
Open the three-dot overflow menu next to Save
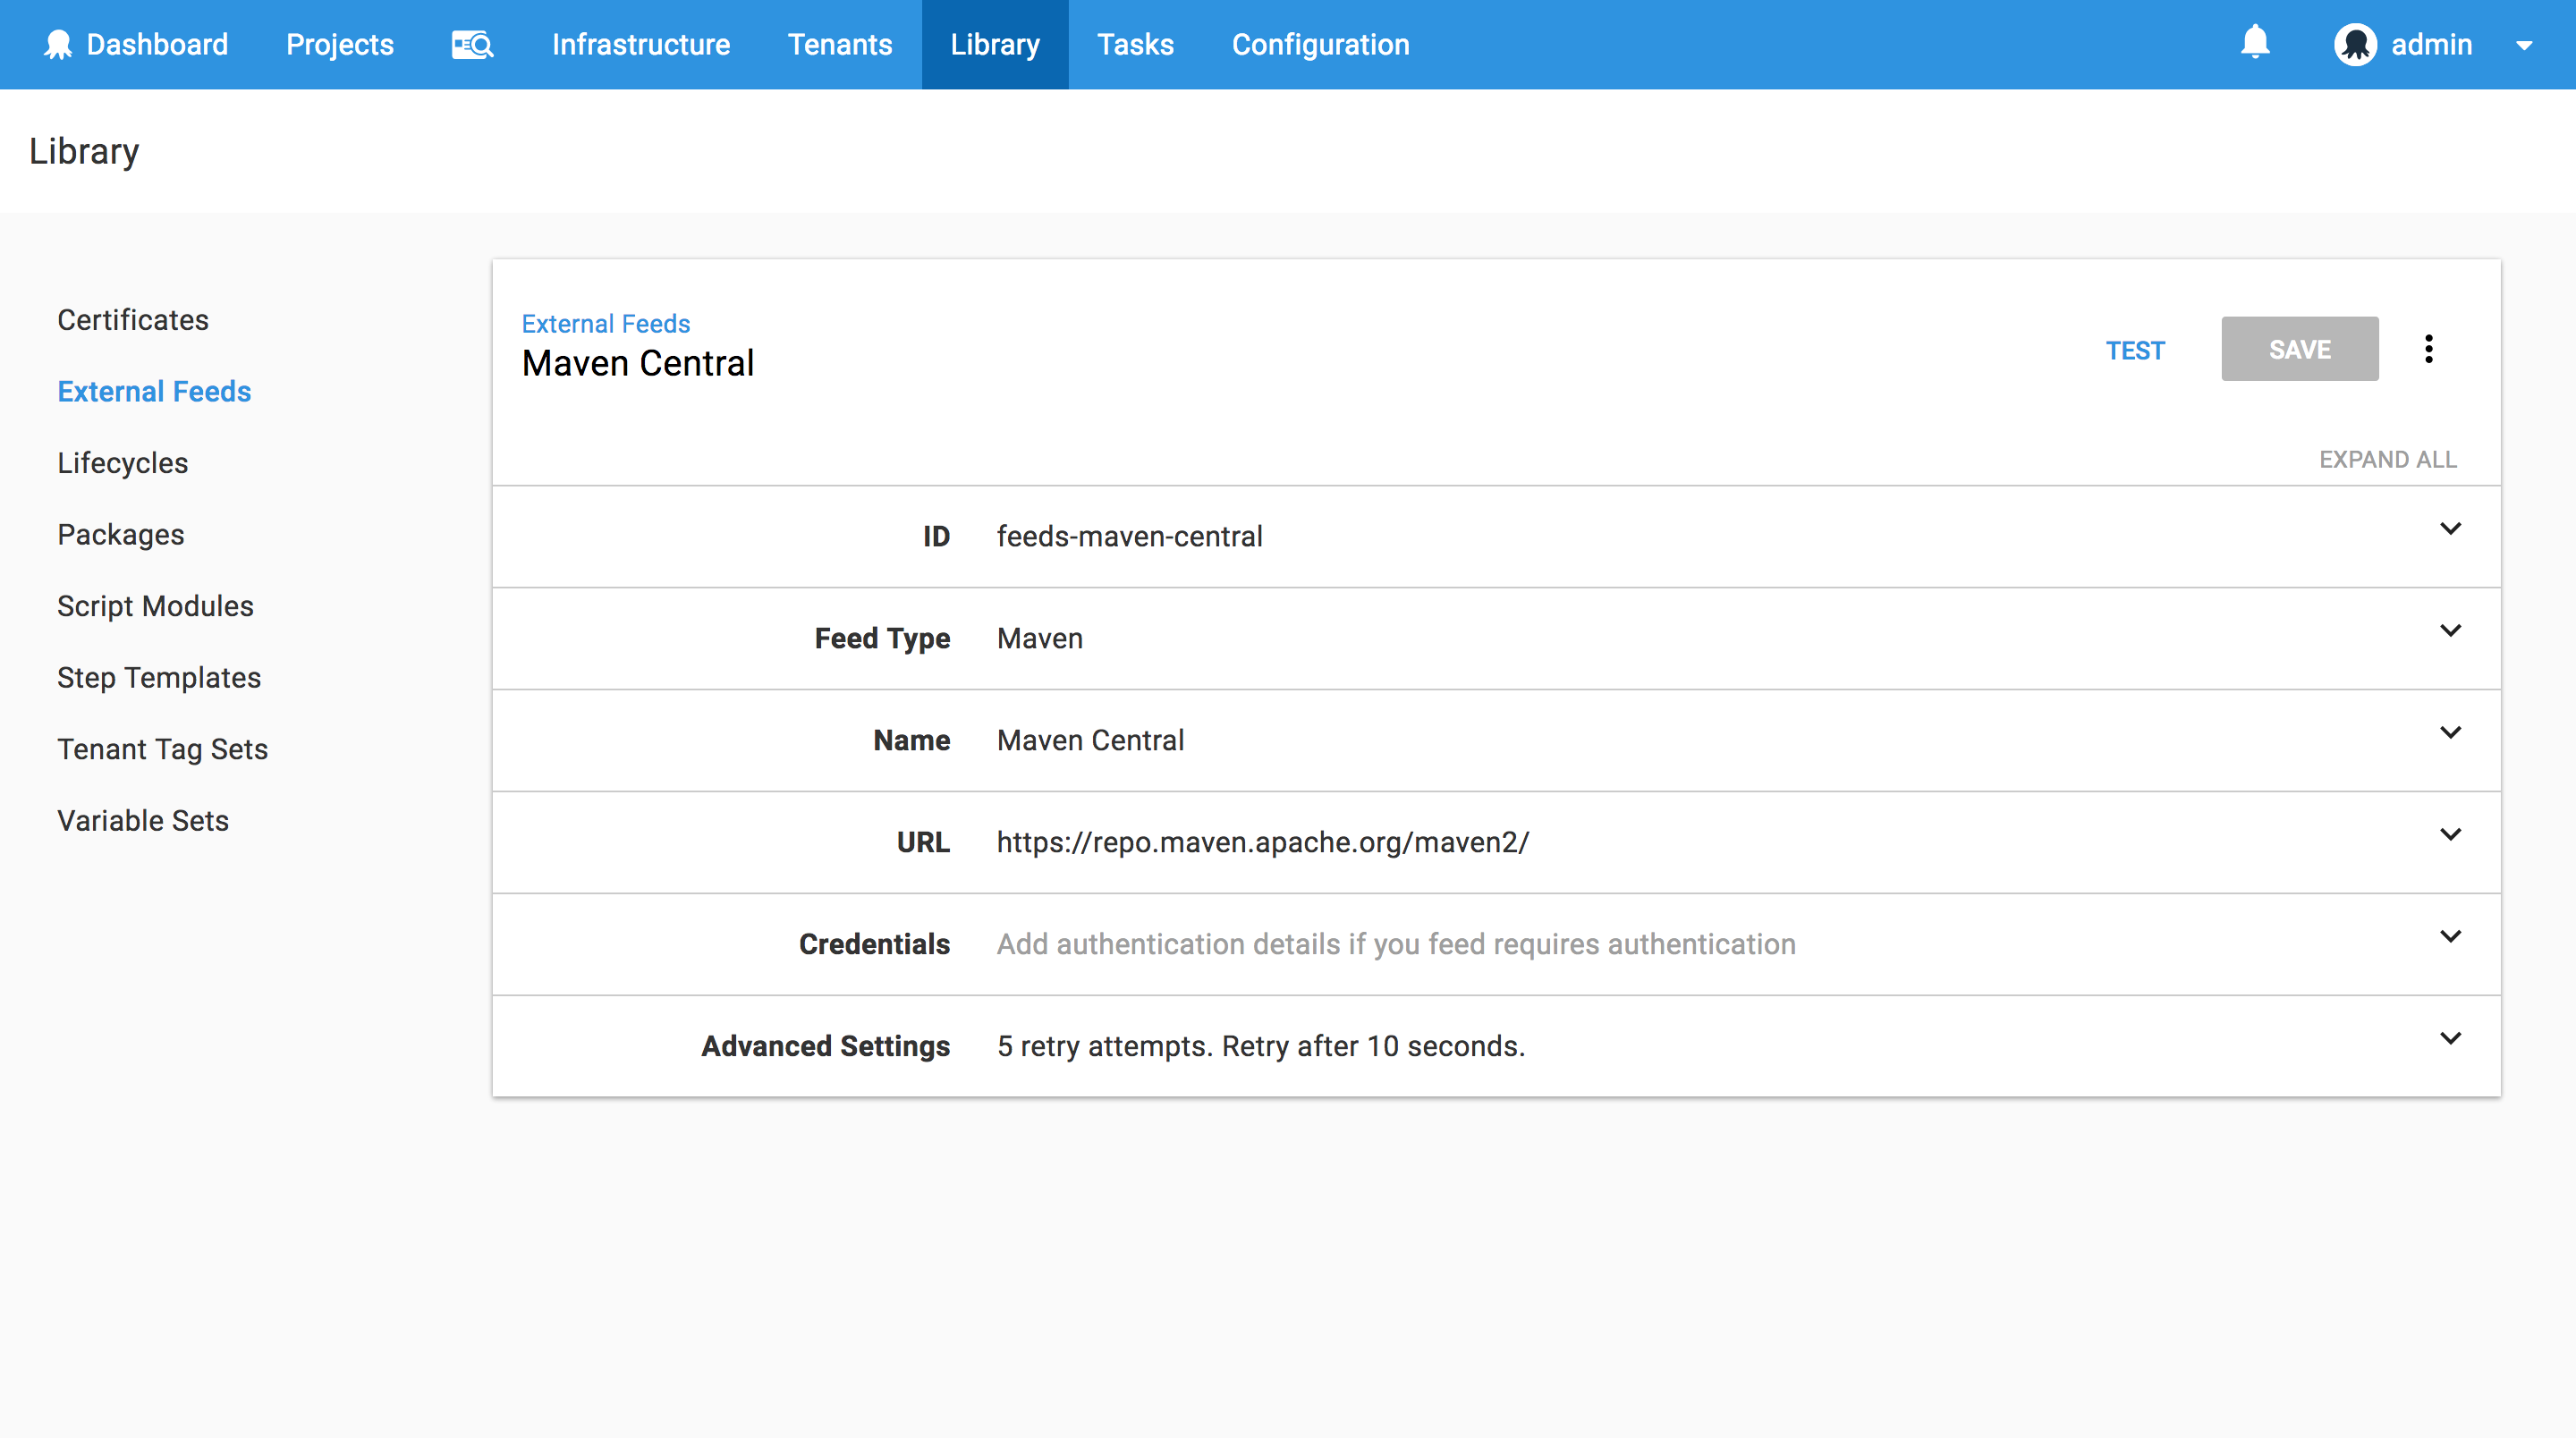click(2428, 349)
